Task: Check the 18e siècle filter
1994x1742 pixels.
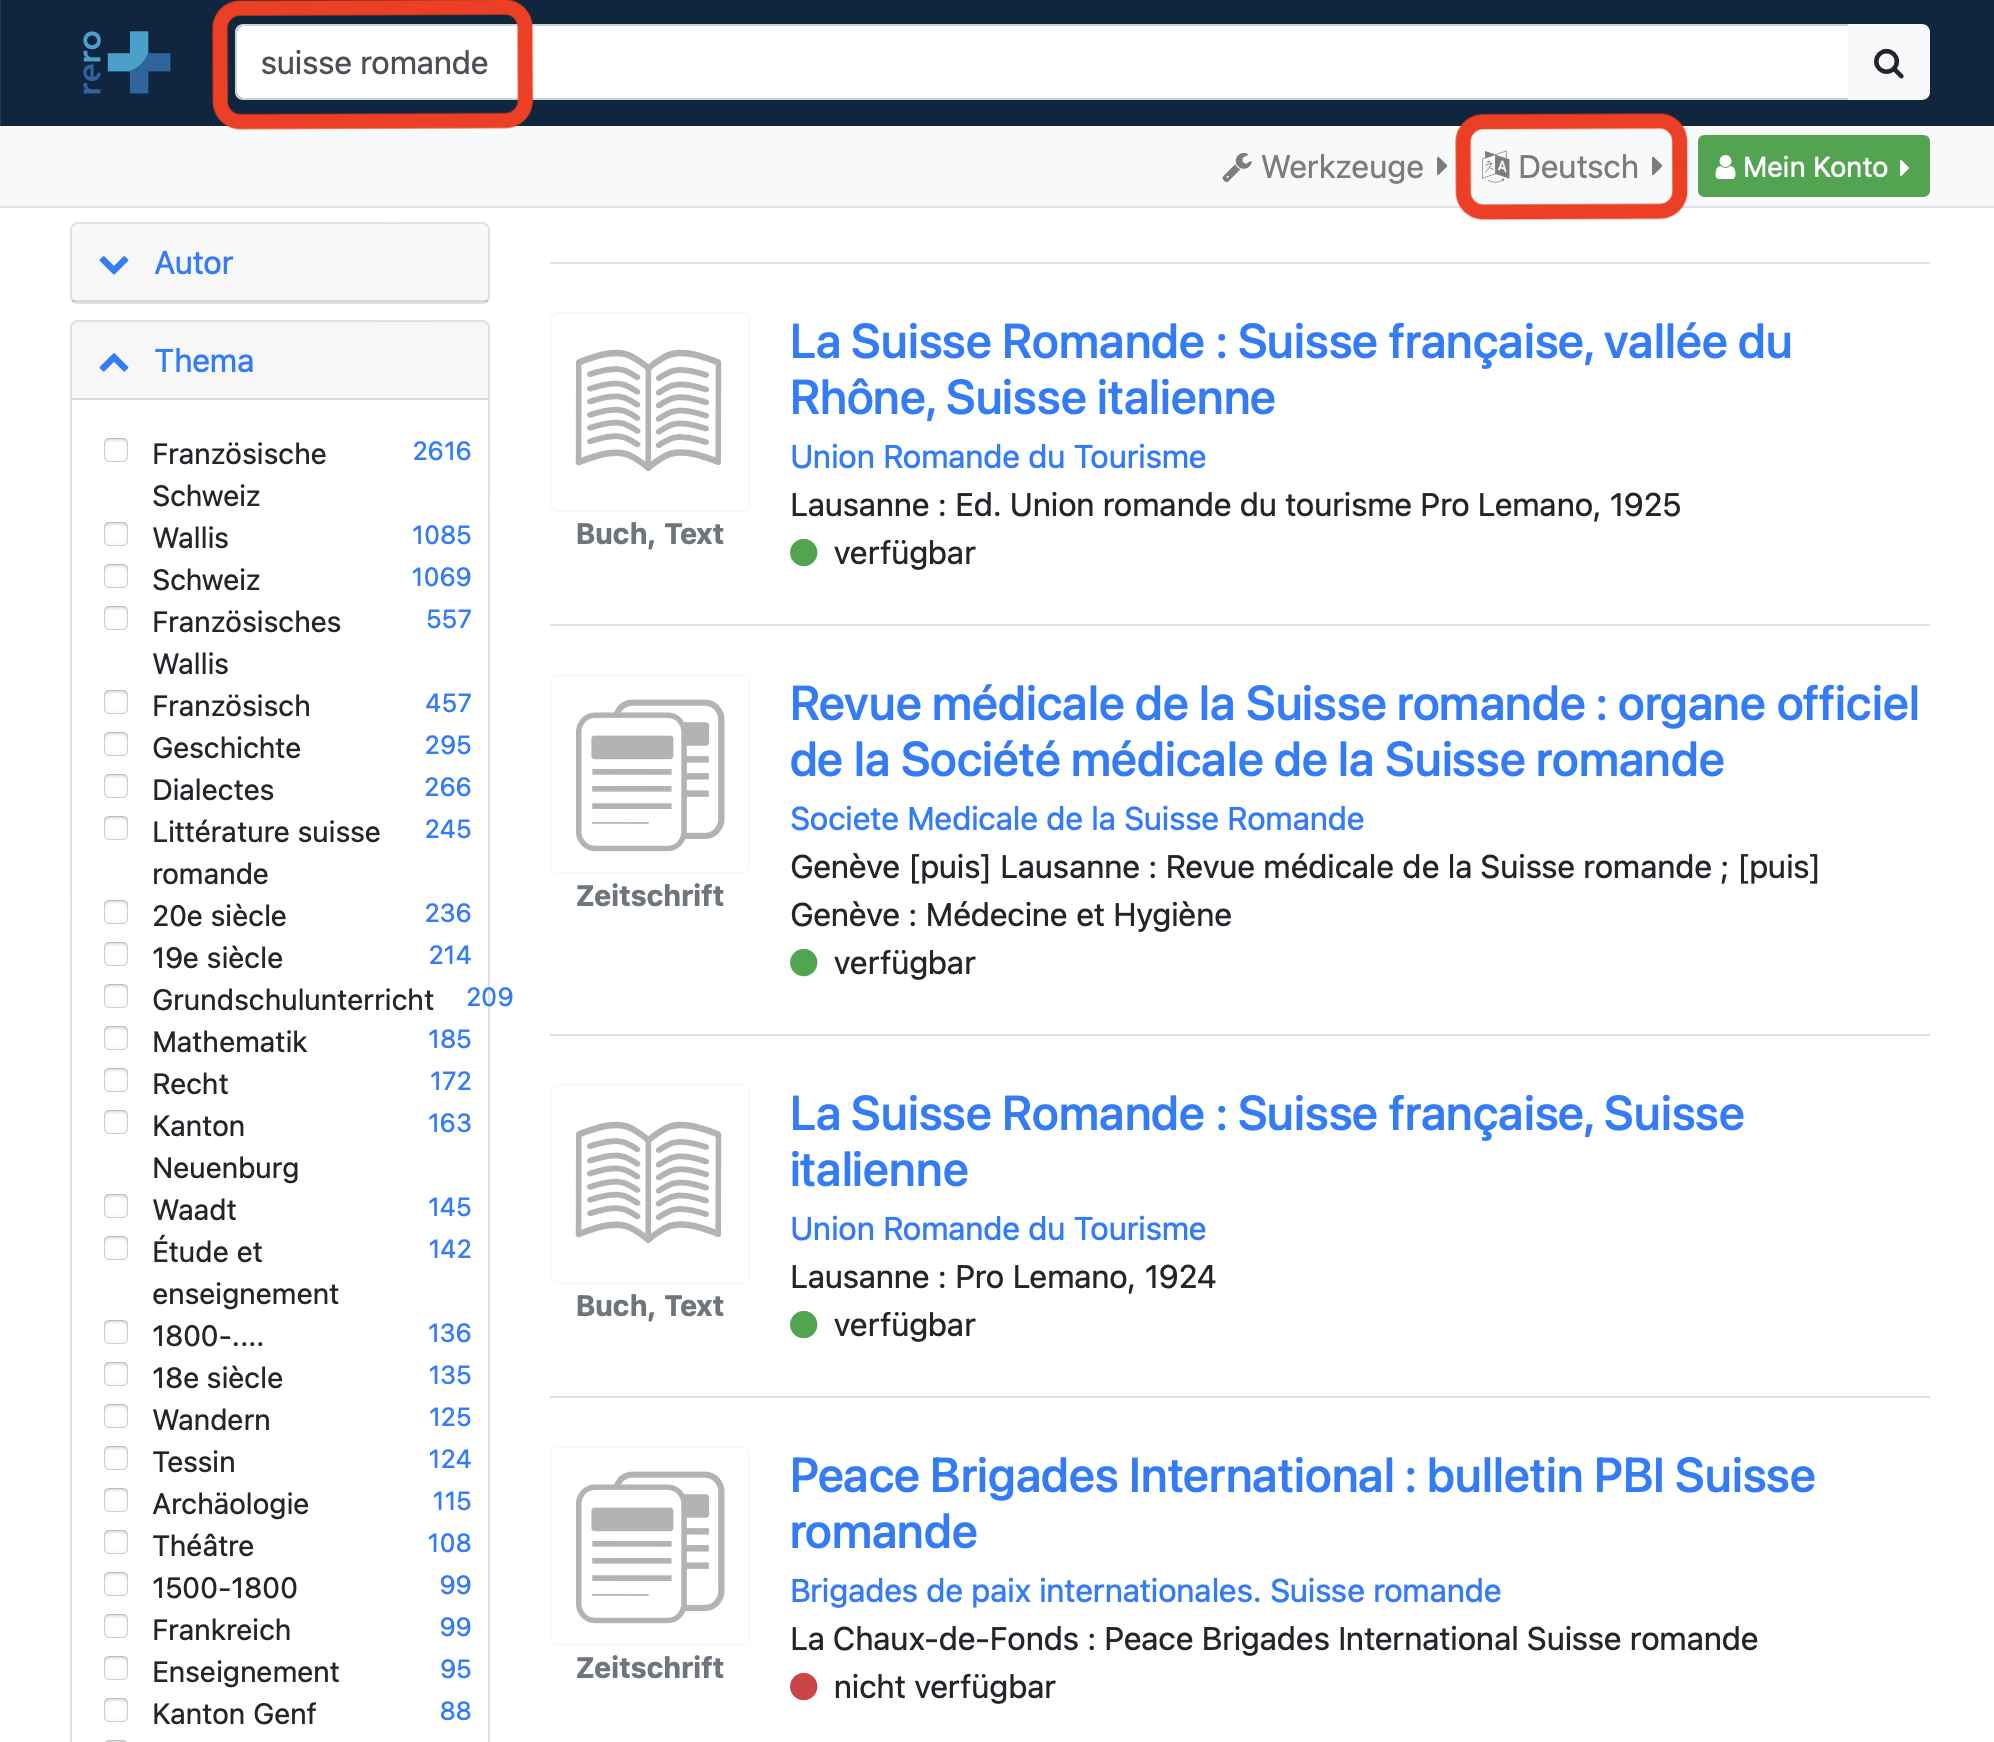Action: tap(116, 1374)
